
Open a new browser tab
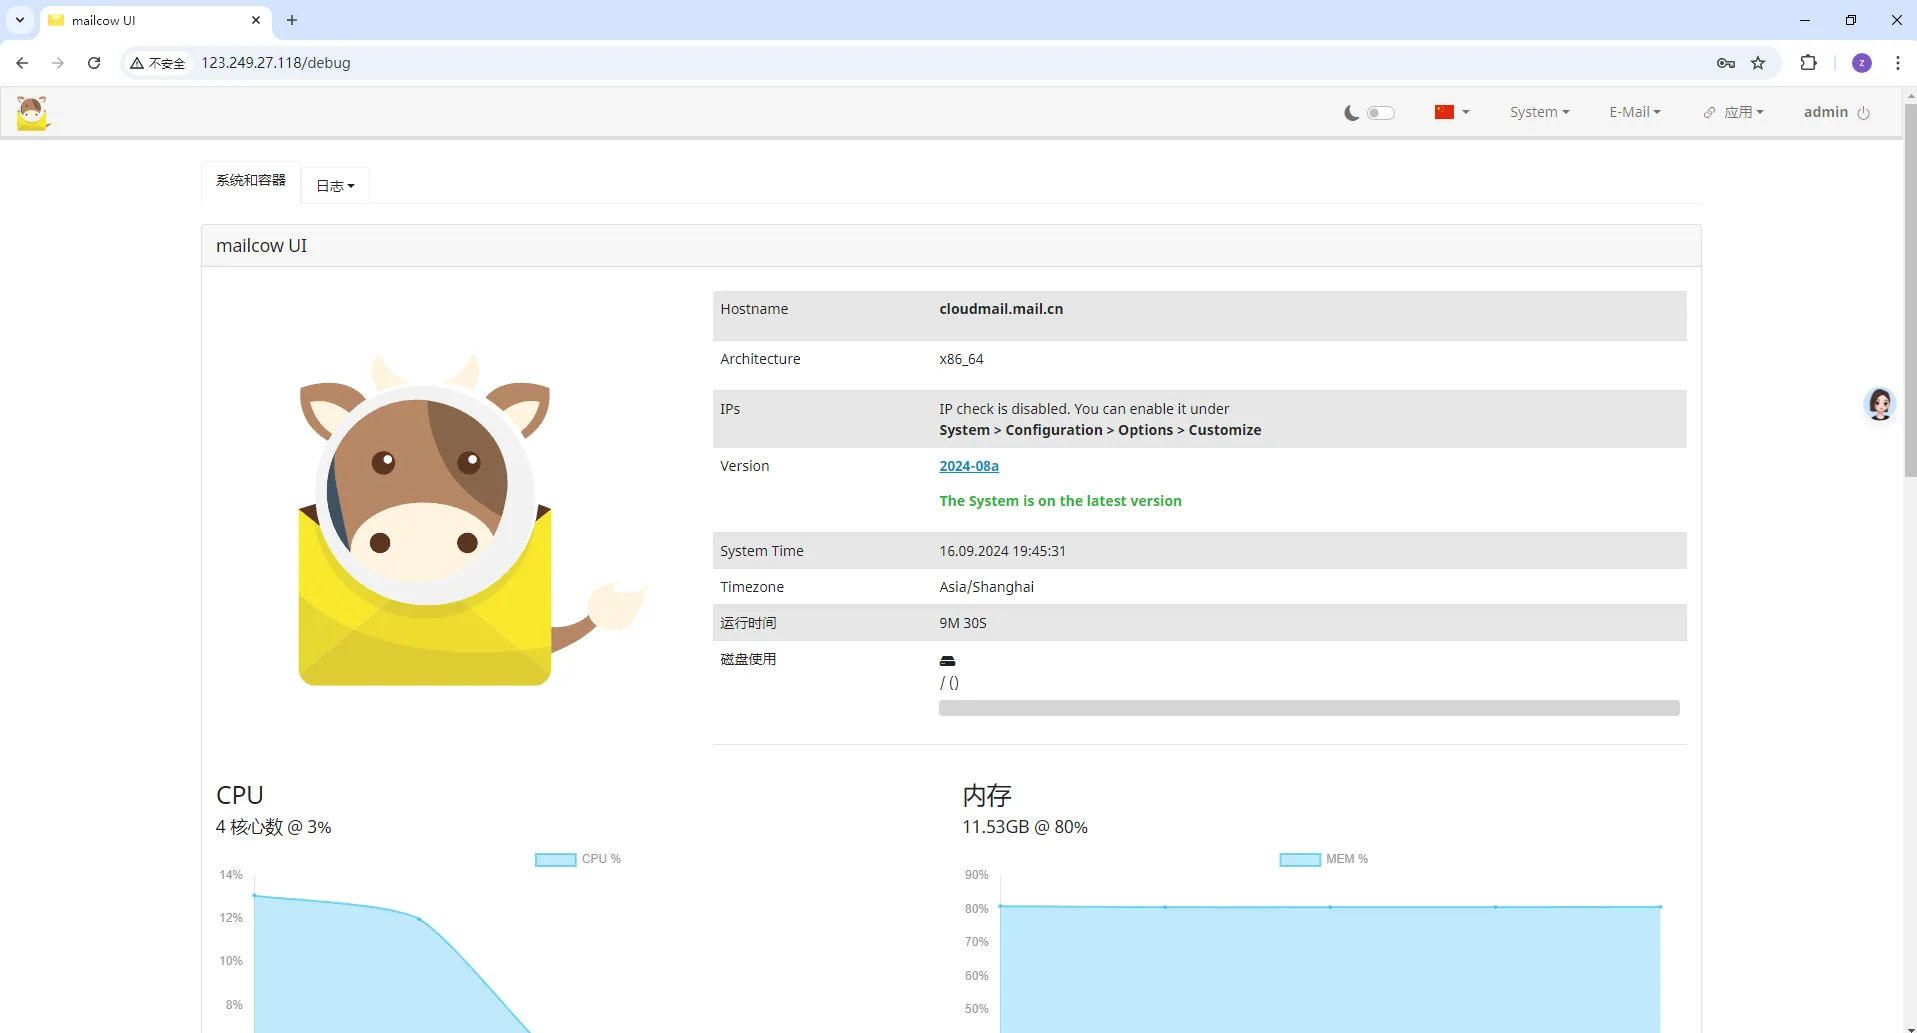[292, 20]
